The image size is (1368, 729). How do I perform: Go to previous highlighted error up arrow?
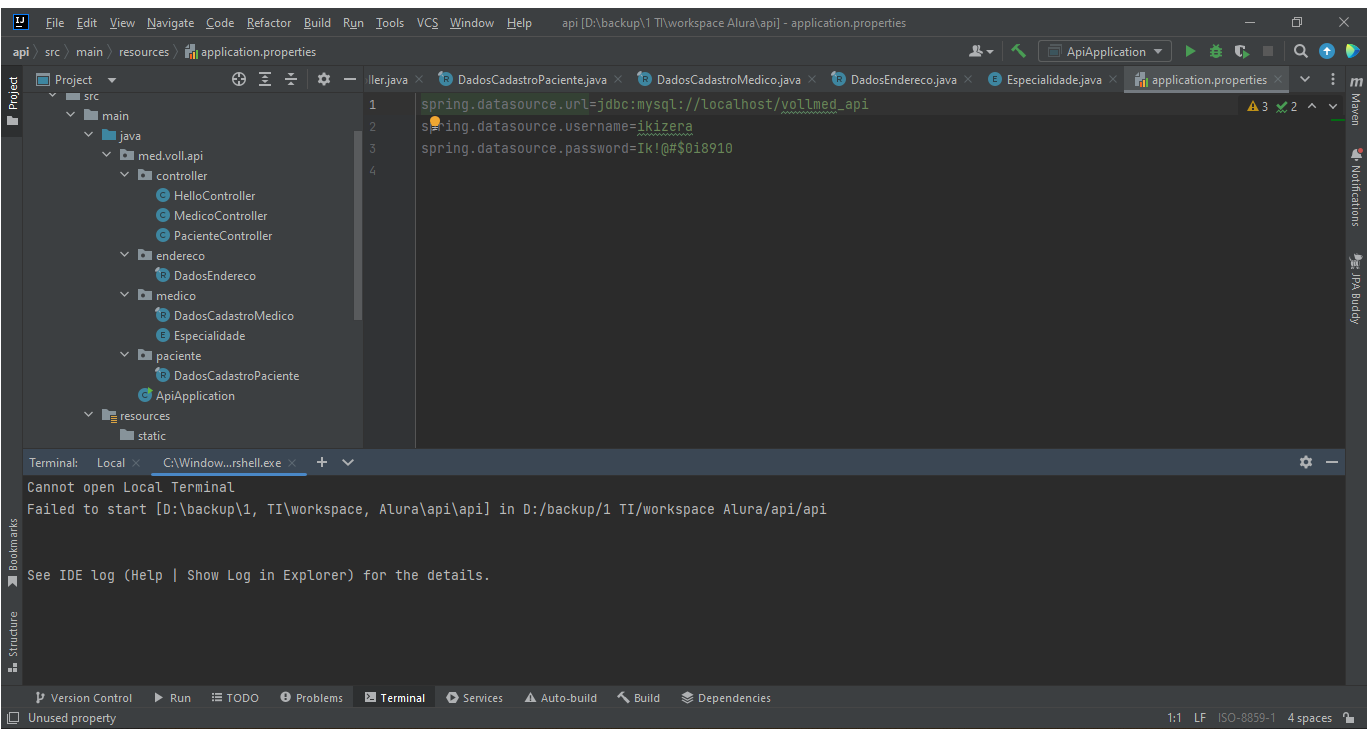point(1312,106)
